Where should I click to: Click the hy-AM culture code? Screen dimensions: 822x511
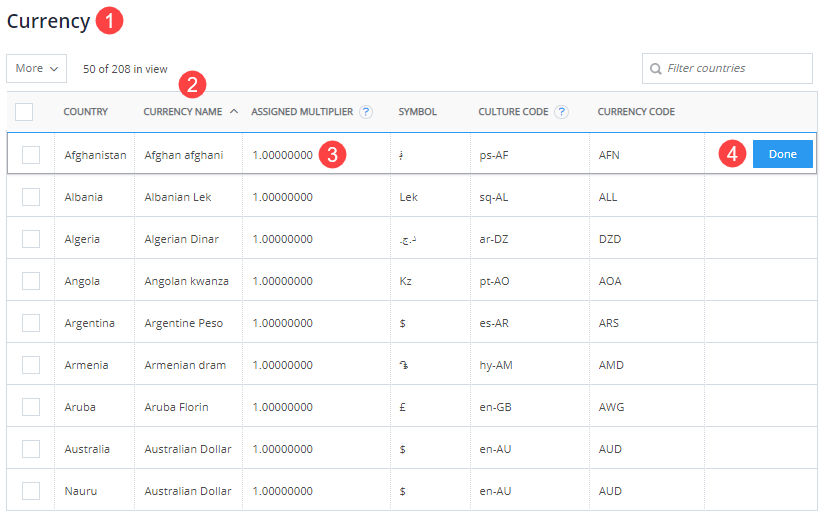496,365
